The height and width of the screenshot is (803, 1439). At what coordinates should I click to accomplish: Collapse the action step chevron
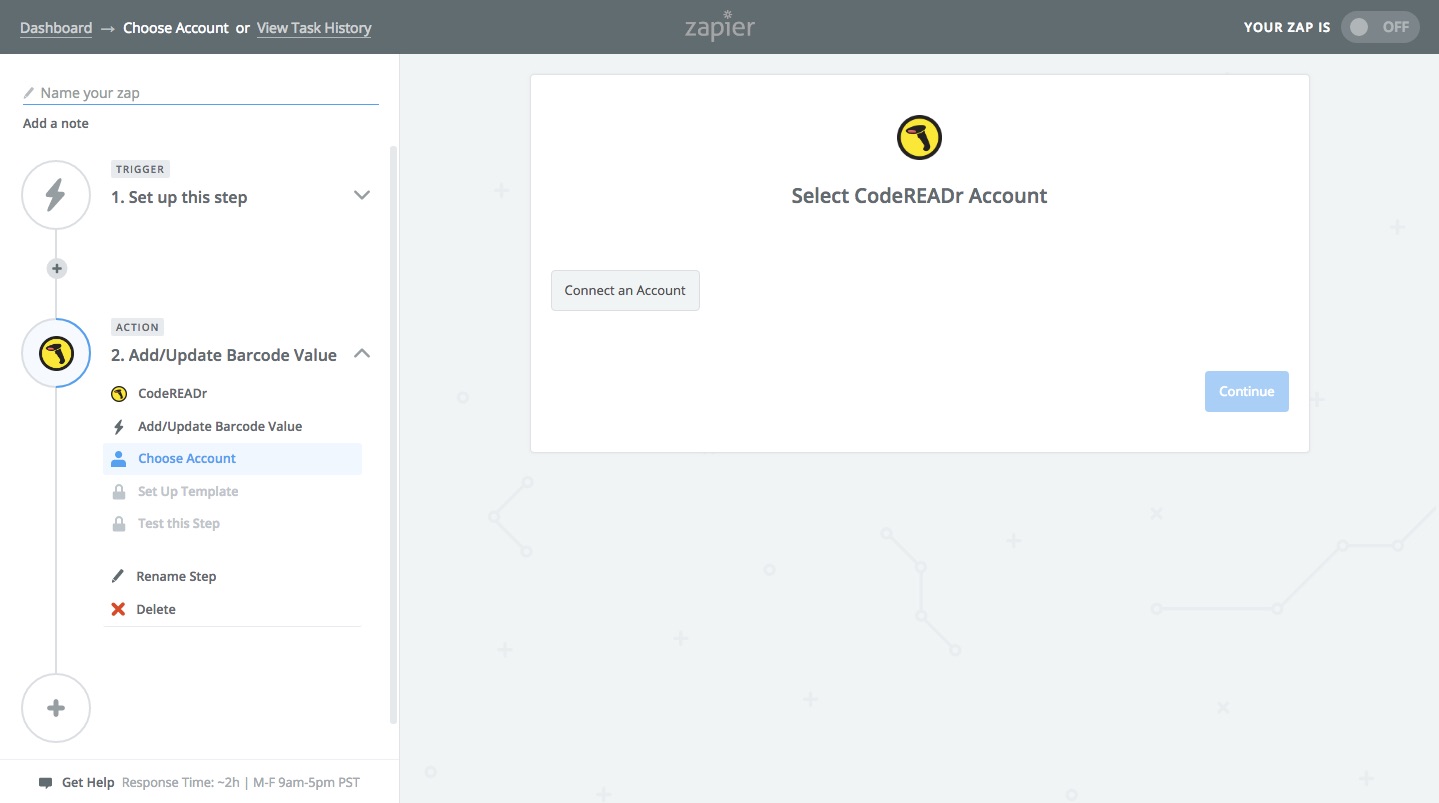click(x=362, y=353)
